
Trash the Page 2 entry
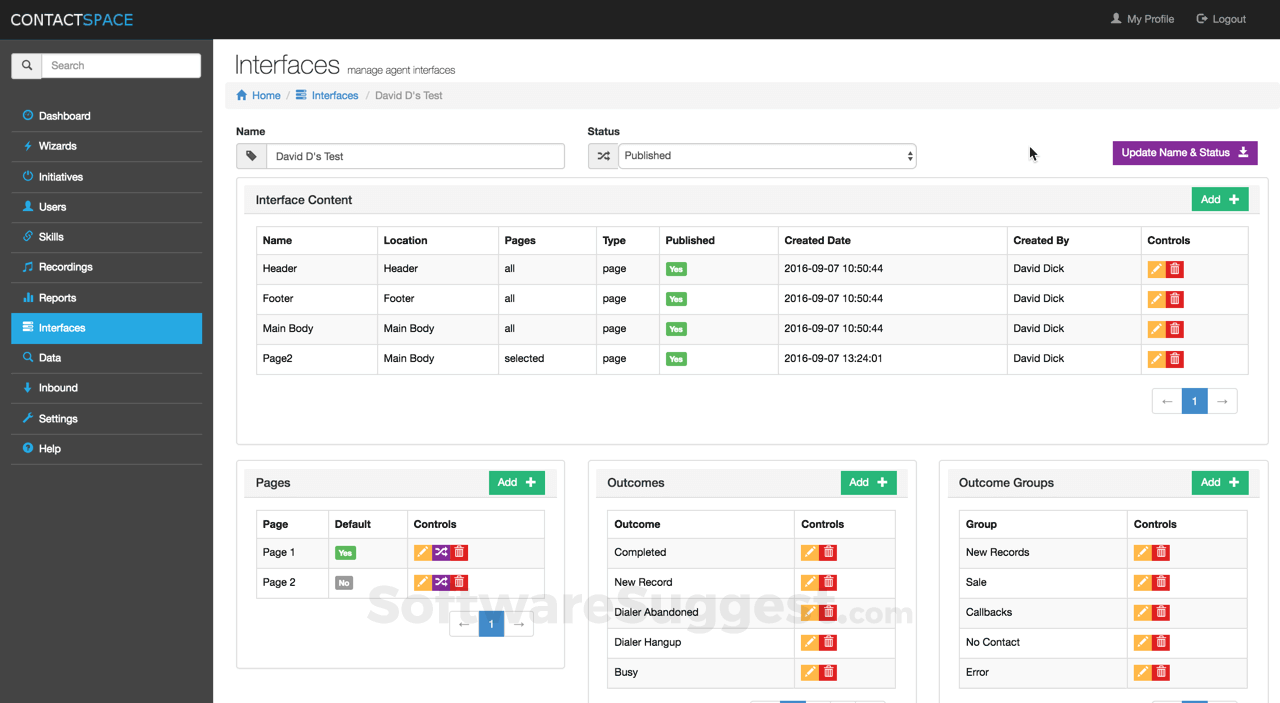[459, 582]
